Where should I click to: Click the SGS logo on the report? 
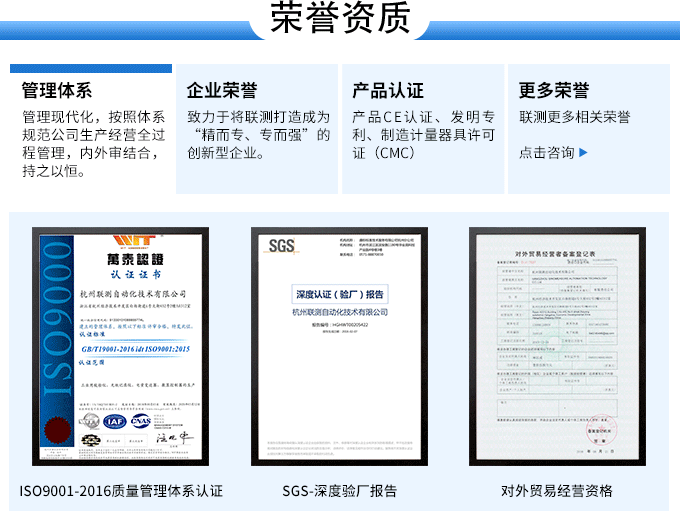tap(283, 246)
